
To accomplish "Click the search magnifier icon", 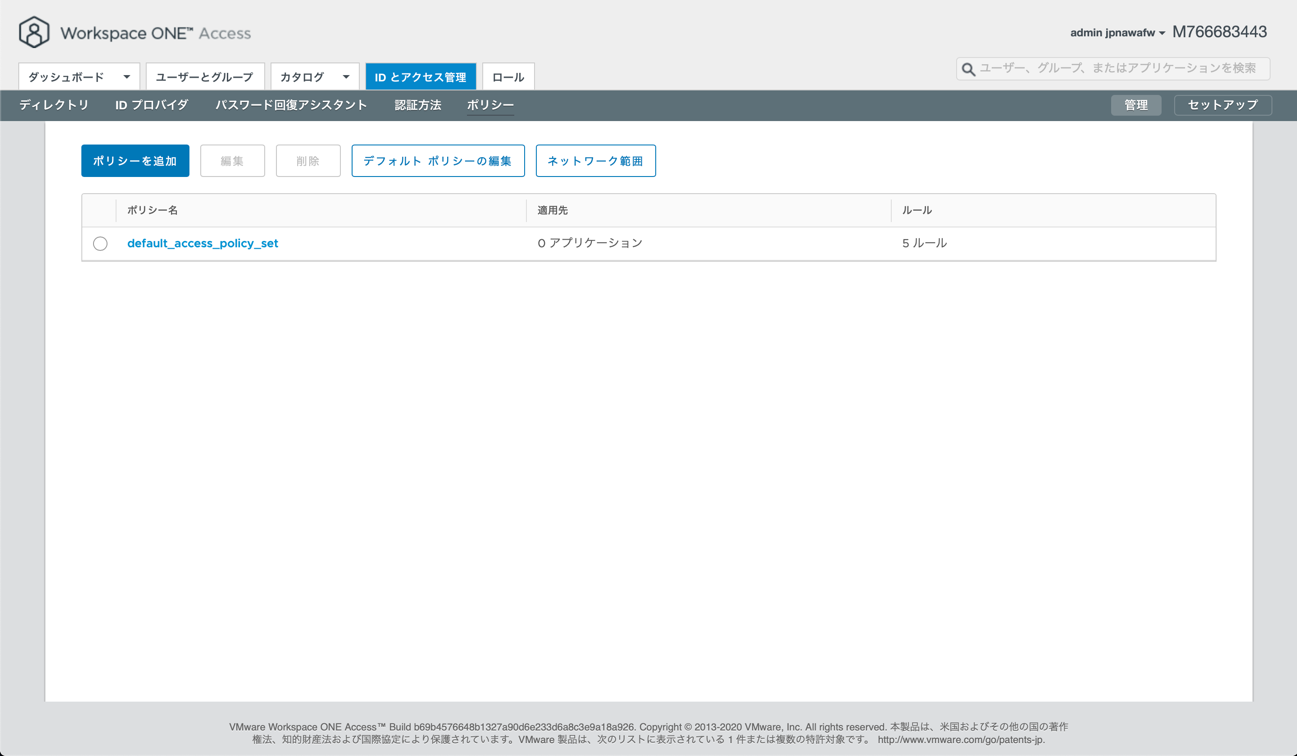I will click(968, 69).
